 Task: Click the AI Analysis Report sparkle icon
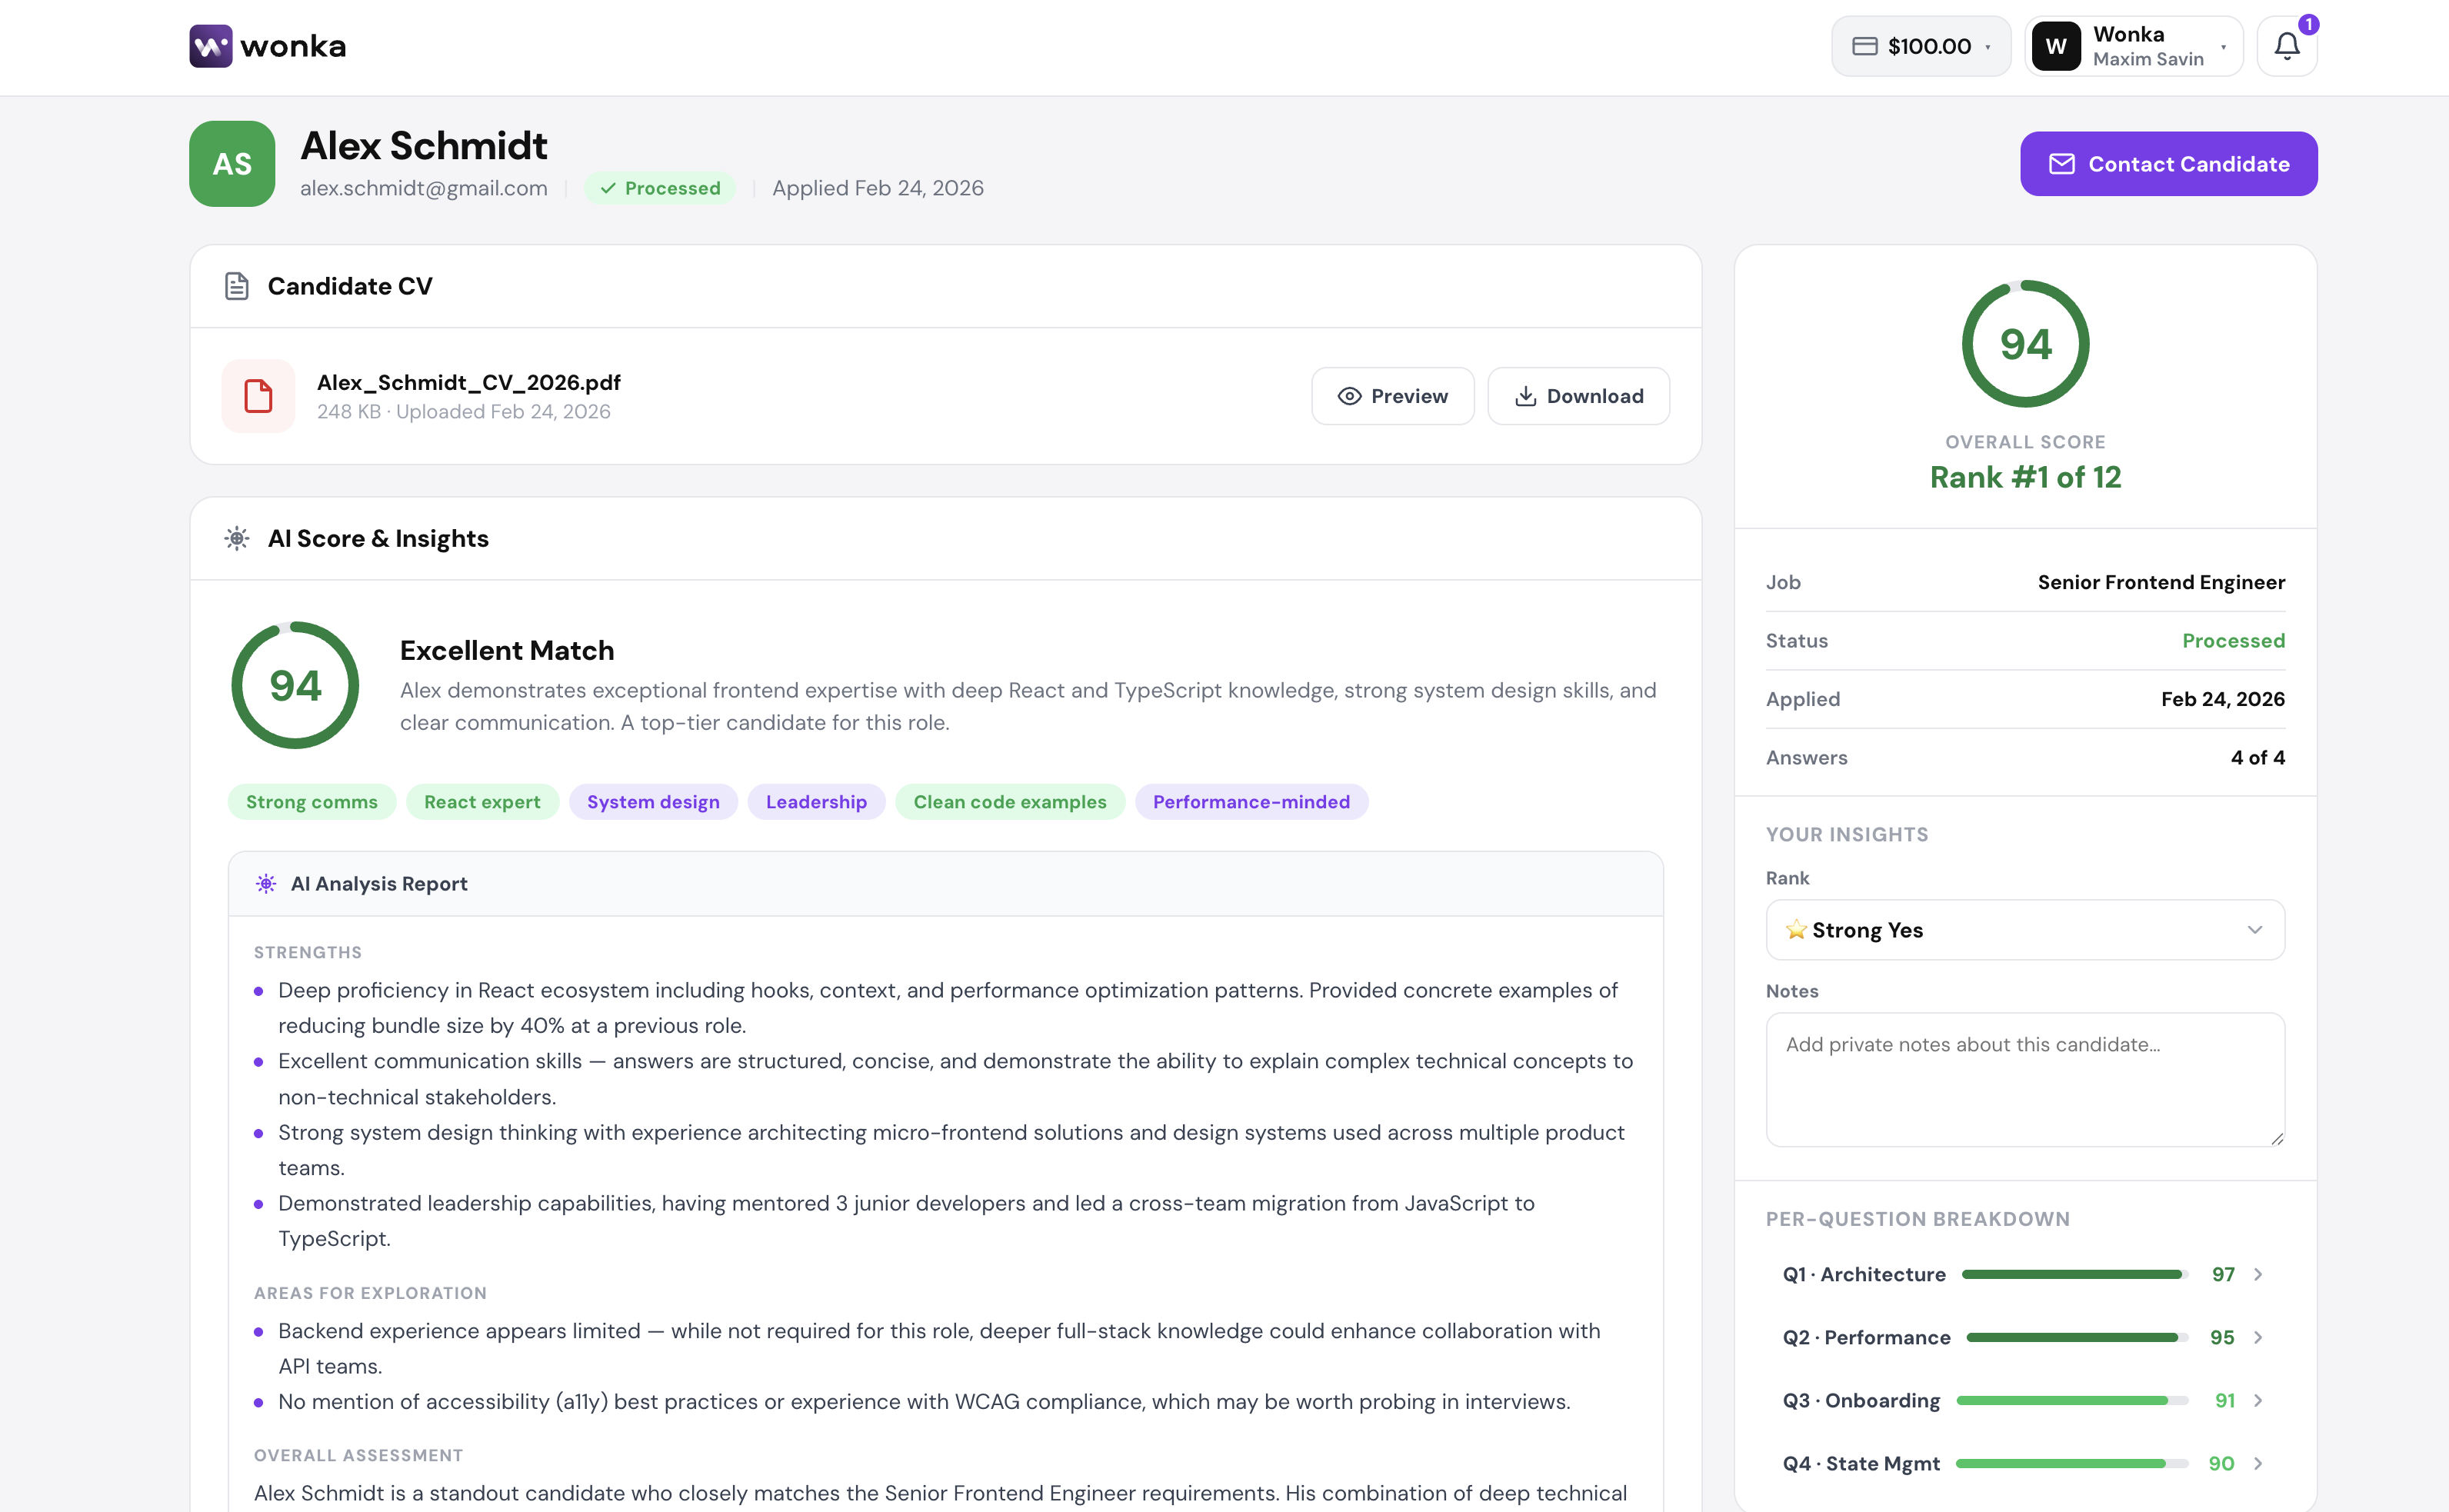point(266,884)
